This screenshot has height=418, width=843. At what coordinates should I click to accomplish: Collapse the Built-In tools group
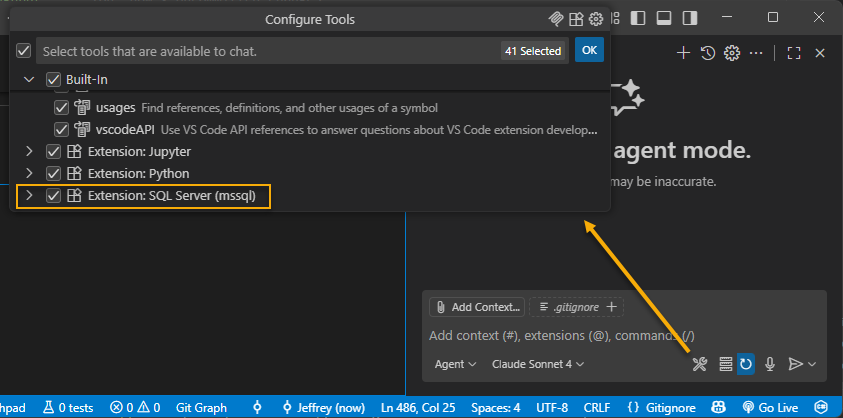pos(29,79)
